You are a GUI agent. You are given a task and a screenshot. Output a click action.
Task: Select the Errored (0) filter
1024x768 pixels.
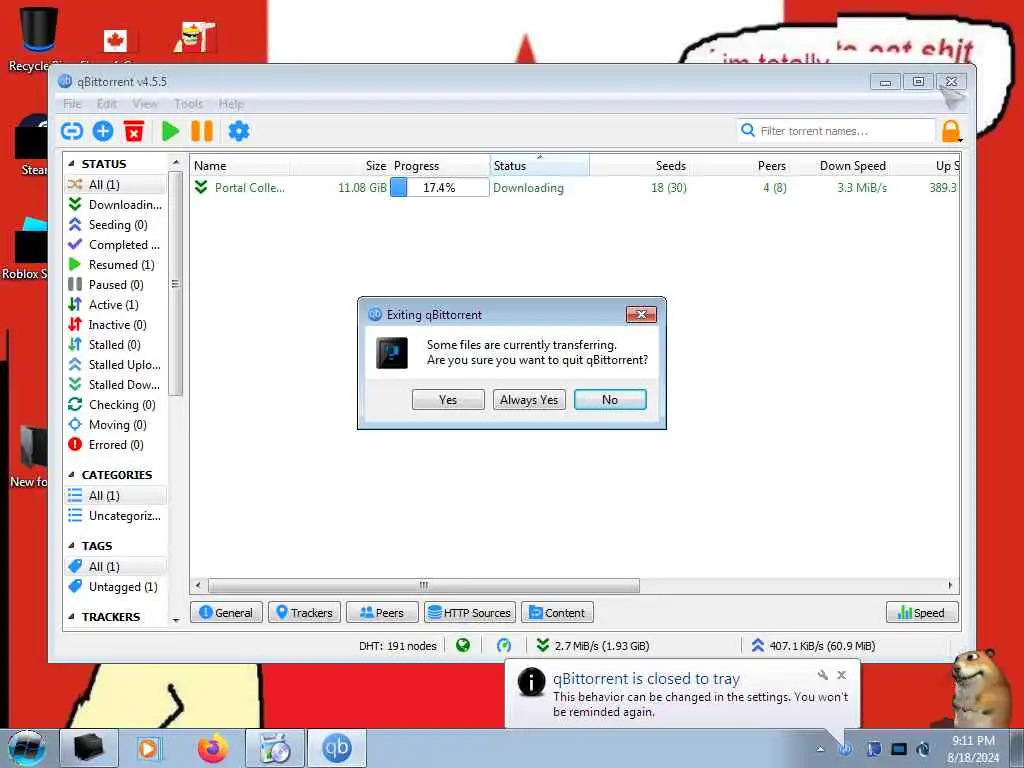116,445
